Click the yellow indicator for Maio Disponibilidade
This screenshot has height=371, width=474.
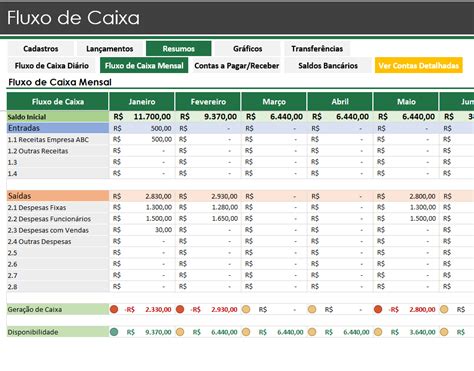(x=378, y=332)
